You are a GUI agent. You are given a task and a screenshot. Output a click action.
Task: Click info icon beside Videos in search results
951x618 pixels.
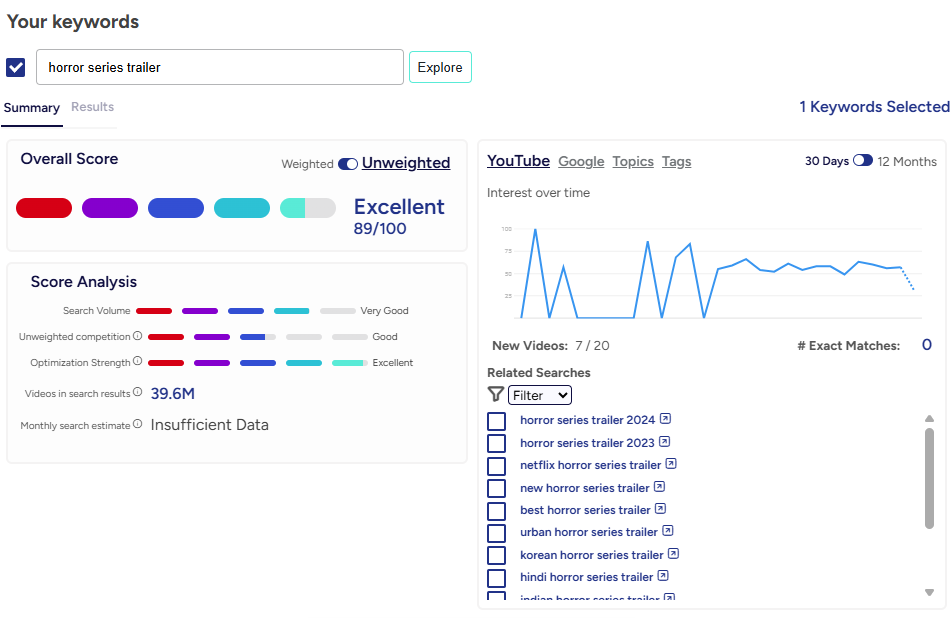138,393
